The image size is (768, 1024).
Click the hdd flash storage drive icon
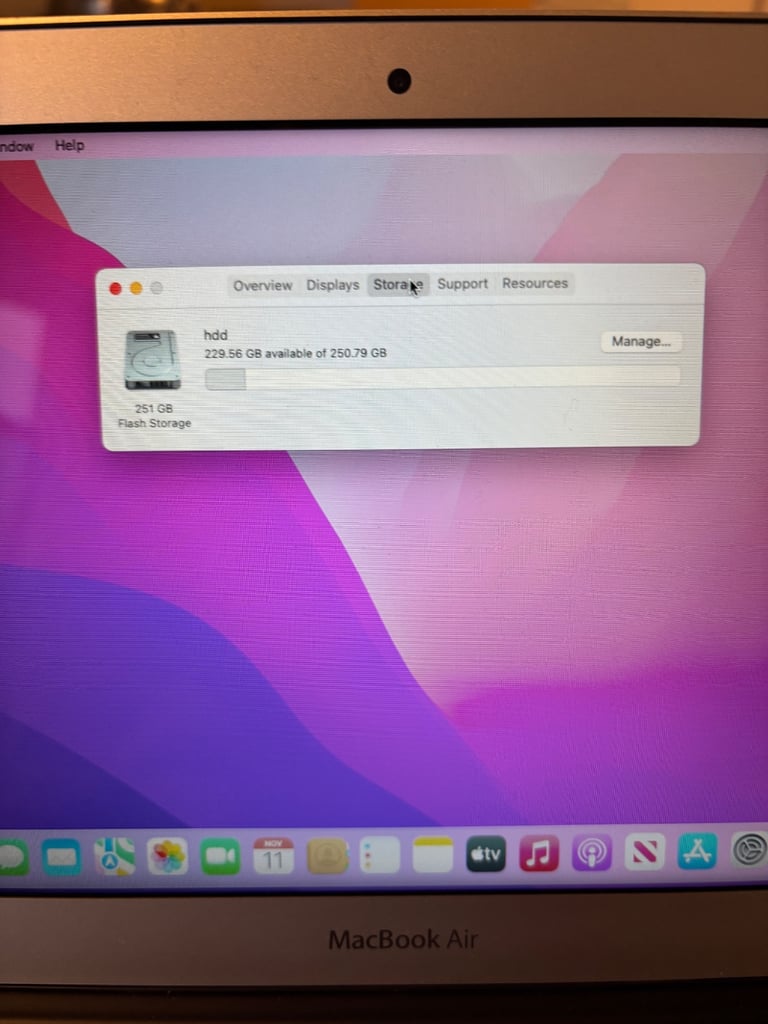tap(152, 359)
